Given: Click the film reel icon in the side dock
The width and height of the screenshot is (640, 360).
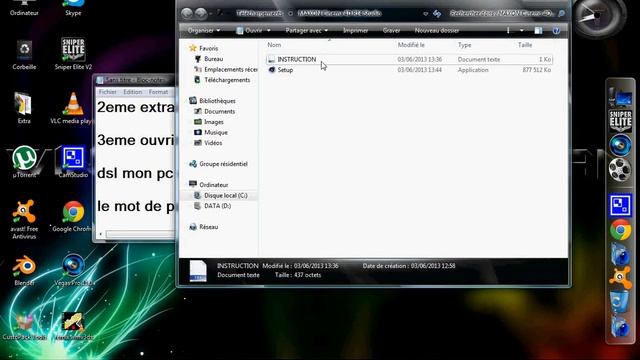Looking at the screenshot, I should click(x=620, y=169).
